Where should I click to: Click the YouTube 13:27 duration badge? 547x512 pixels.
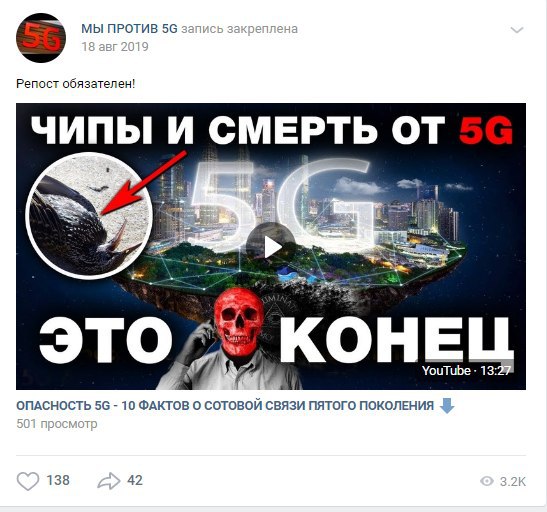466,370
